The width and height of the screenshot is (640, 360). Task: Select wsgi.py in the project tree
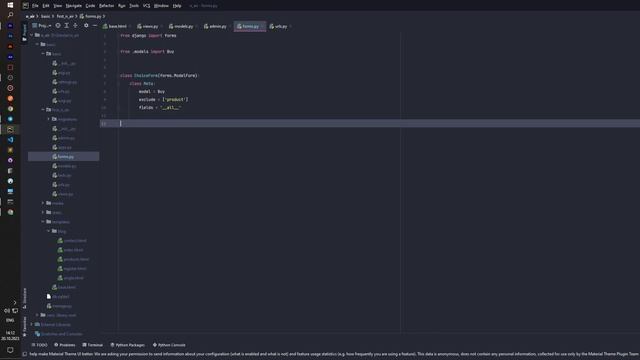coord(62,100)
